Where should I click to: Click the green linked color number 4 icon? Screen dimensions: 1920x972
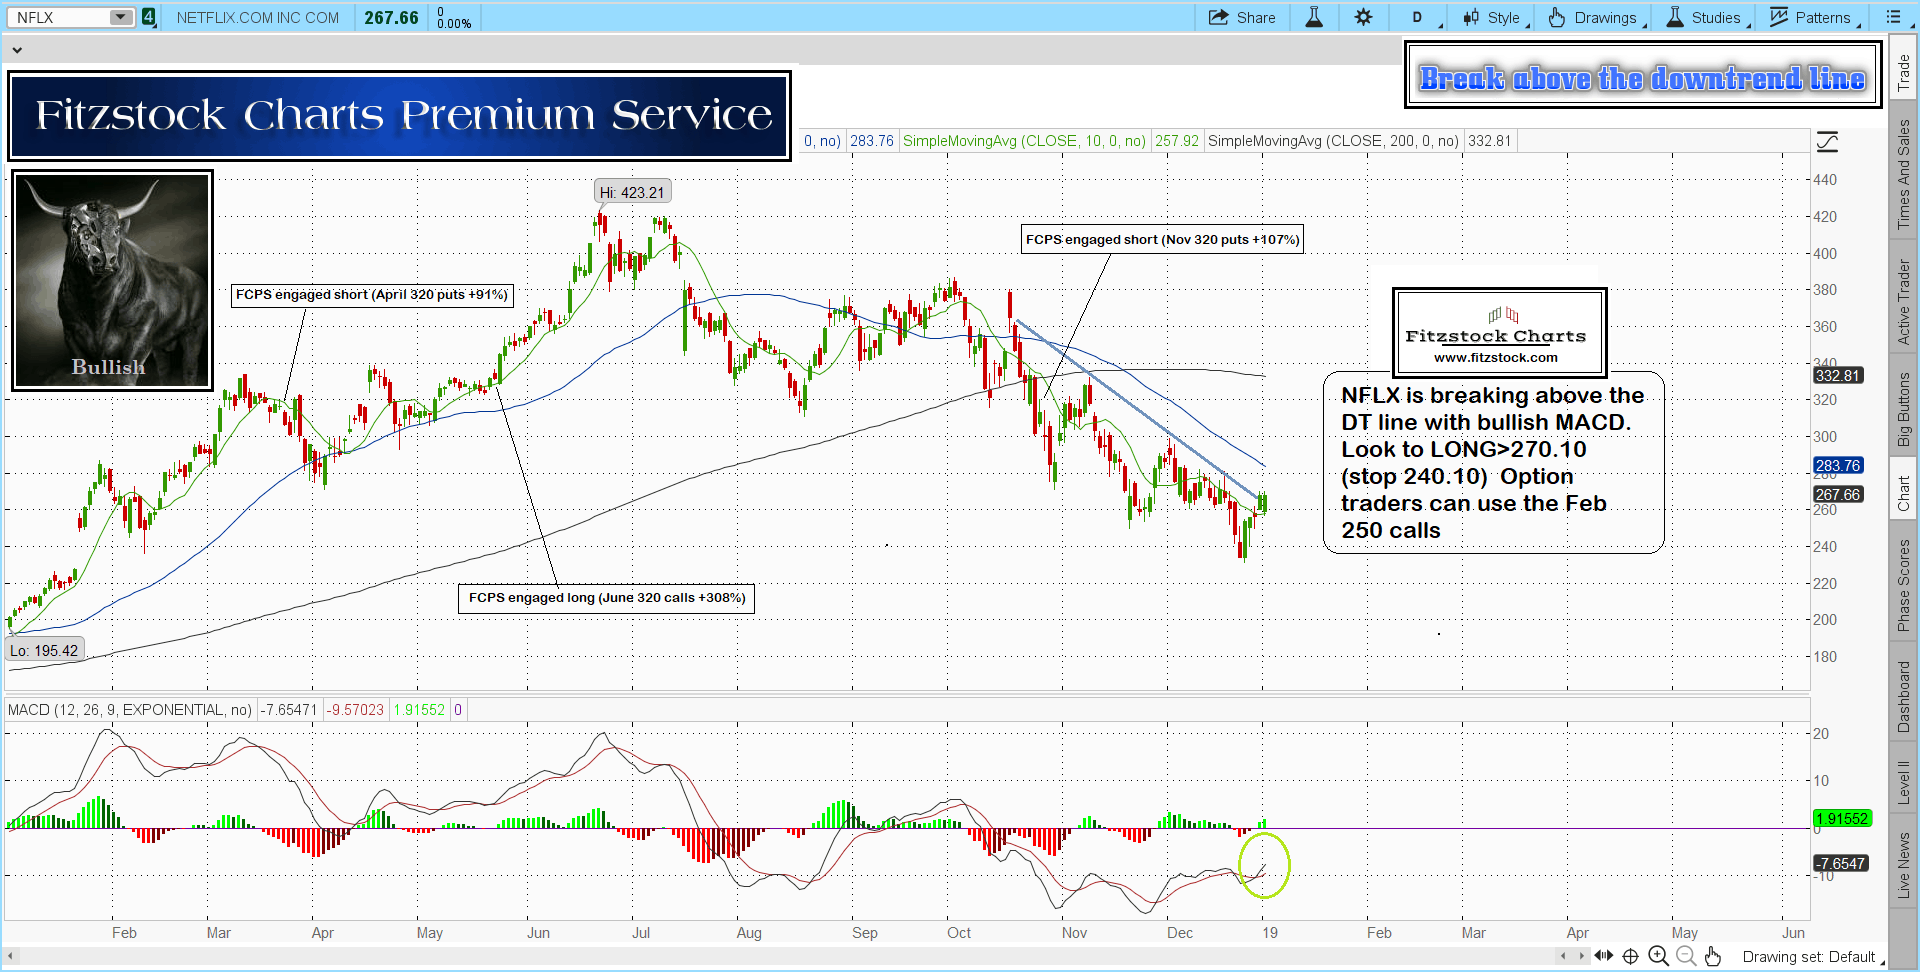click(x=149, y=18)
